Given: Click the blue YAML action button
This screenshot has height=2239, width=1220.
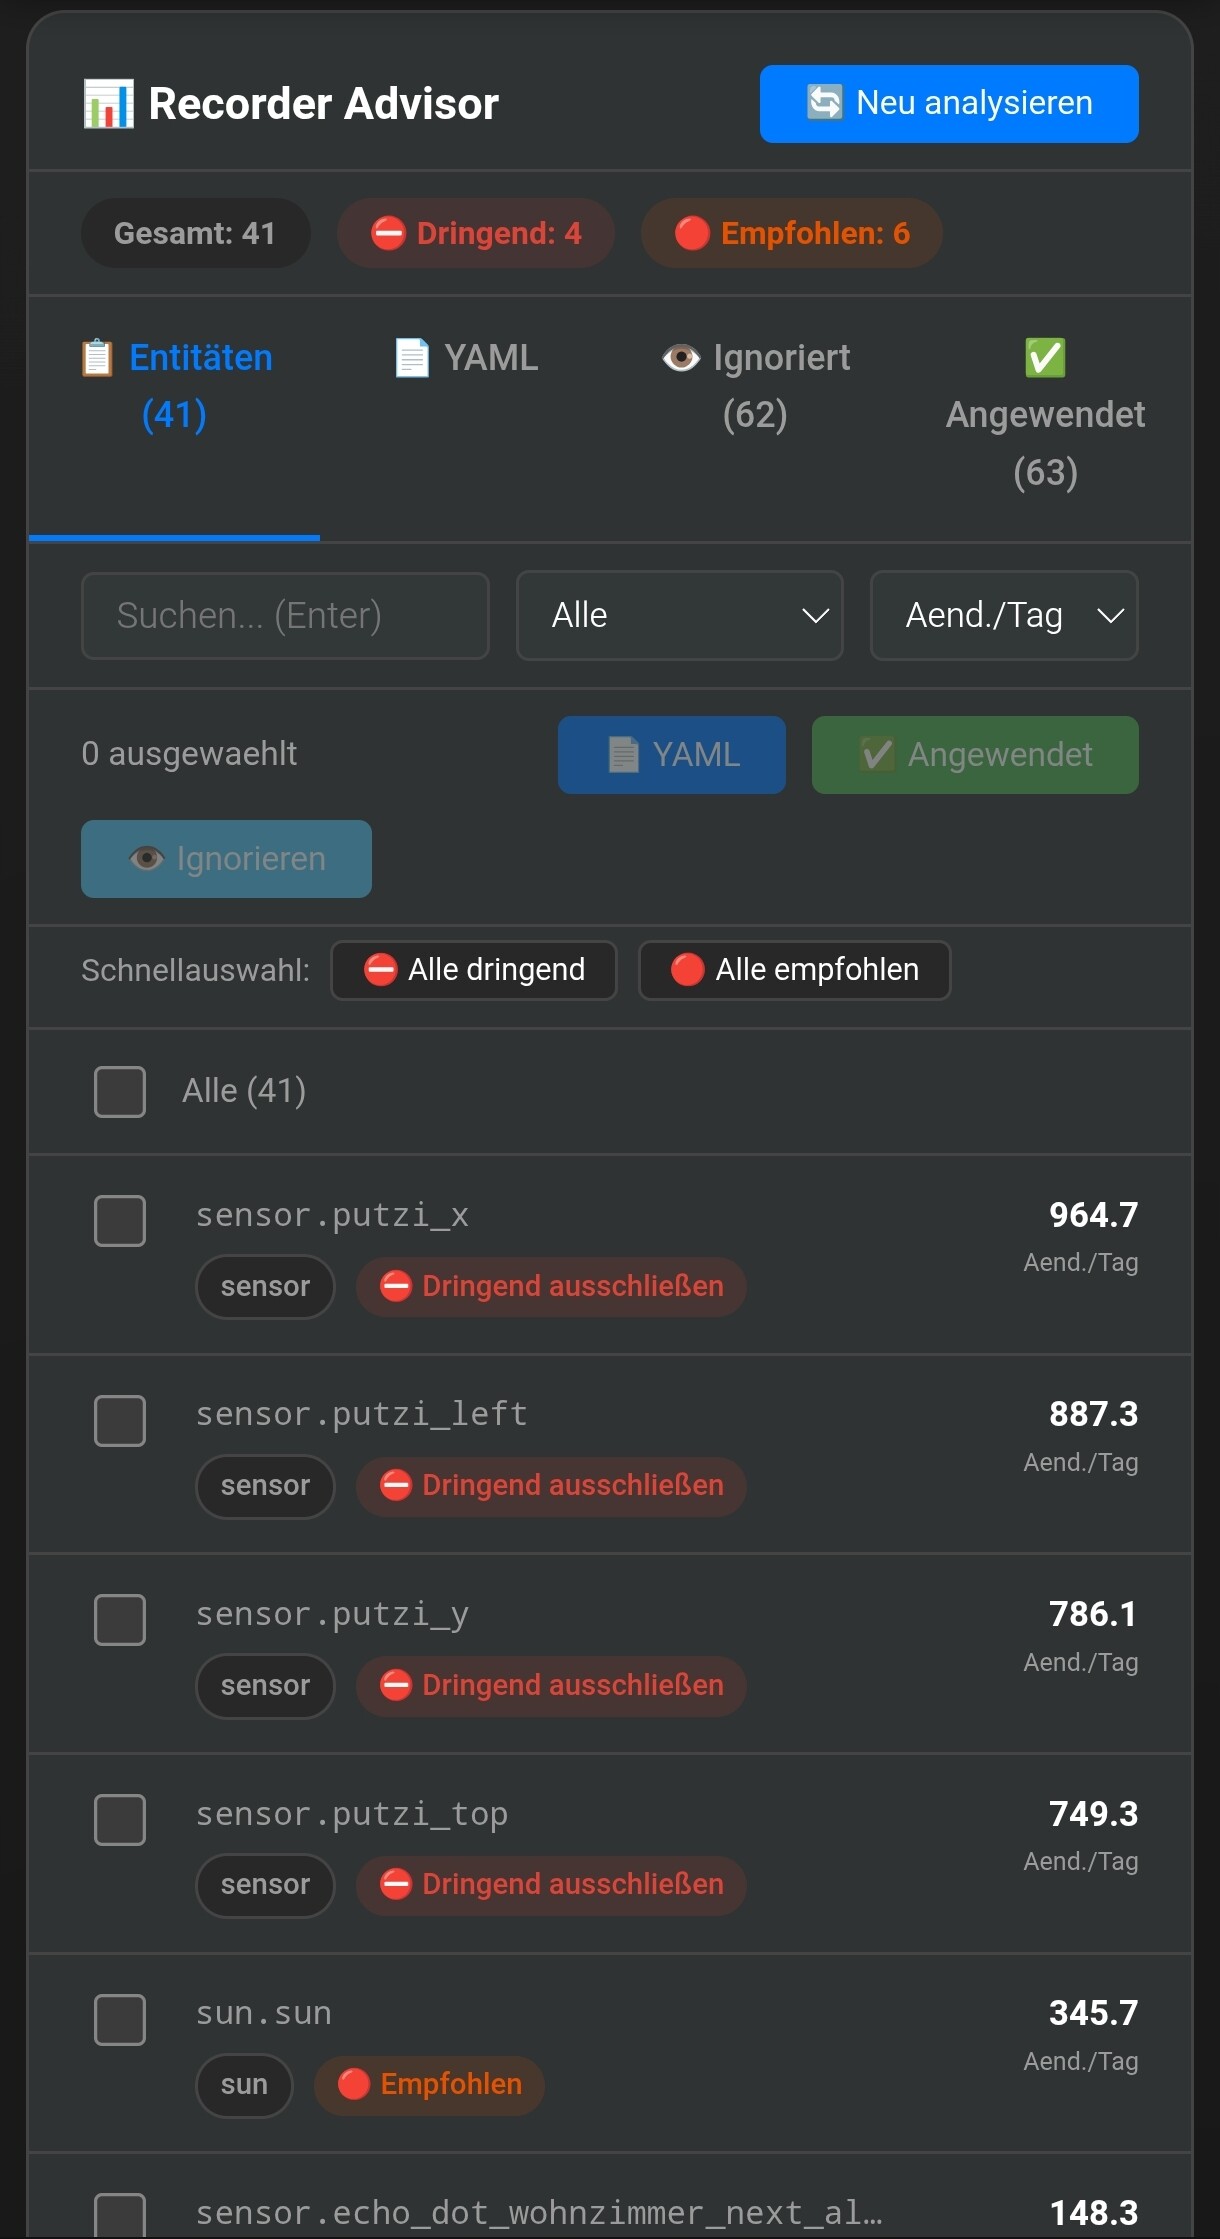Looking at the screenshot, I should click(x=672, y=755).
